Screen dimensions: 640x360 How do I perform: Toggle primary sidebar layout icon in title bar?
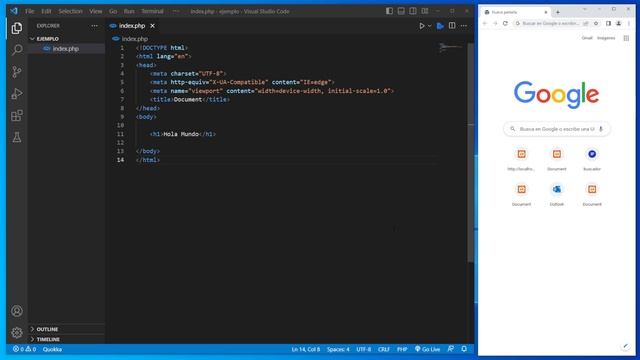pyautogui.click(x=389, y=11)
